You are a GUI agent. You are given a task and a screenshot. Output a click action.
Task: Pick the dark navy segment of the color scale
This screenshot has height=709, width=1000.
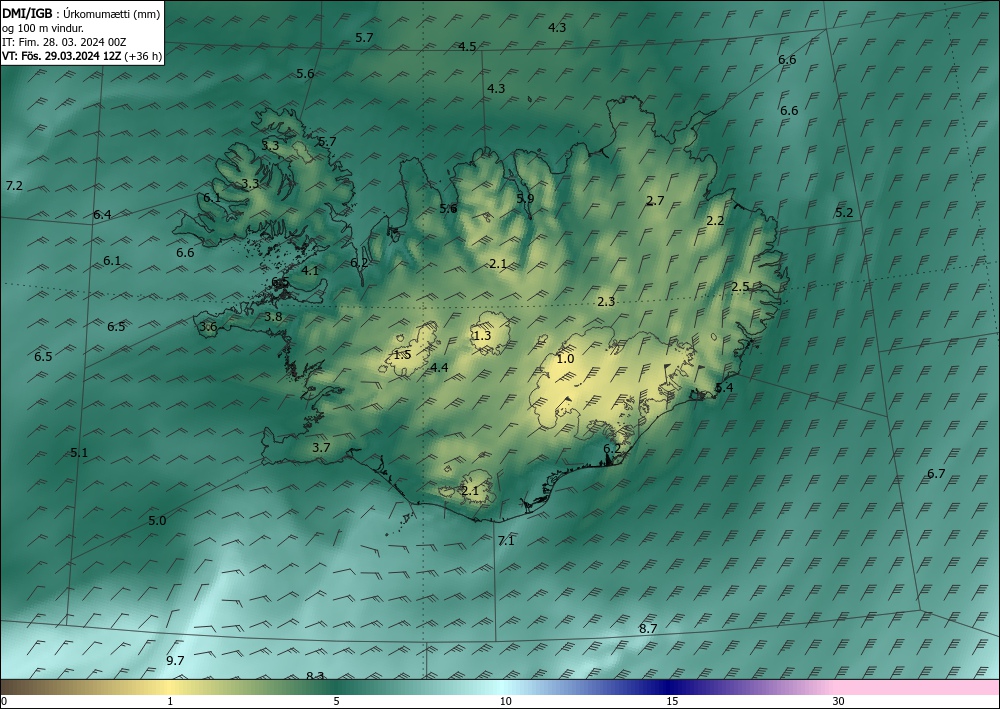pos(670,687)
